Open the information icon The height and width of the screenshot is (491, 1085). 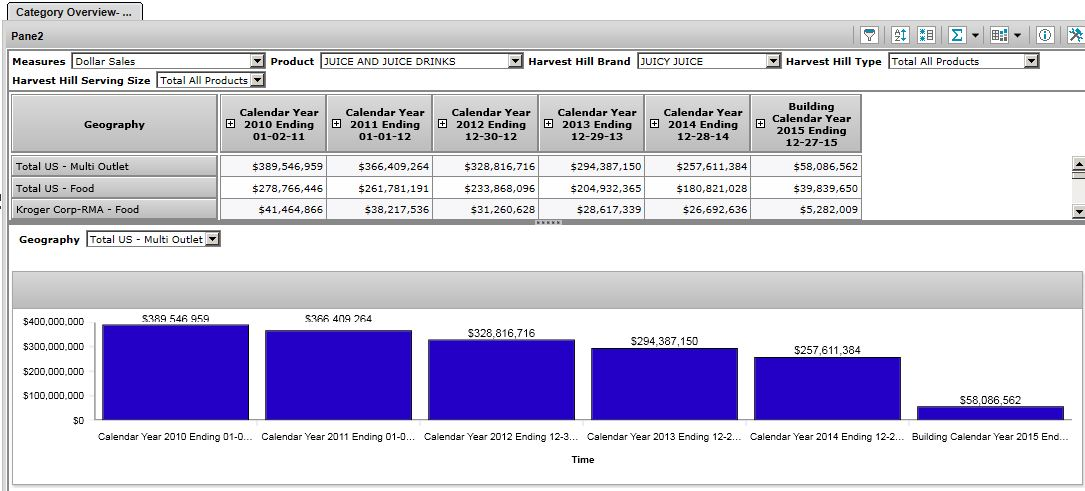tap(1045, 35)
